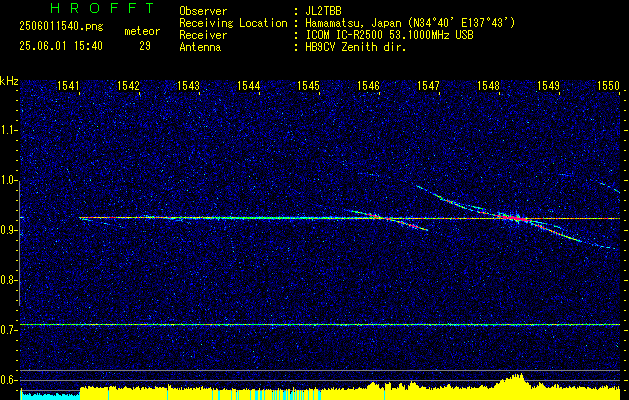Select the filename 2506011540.png
The height and width of the screenshot is (400, 629).
coord(61,27)
